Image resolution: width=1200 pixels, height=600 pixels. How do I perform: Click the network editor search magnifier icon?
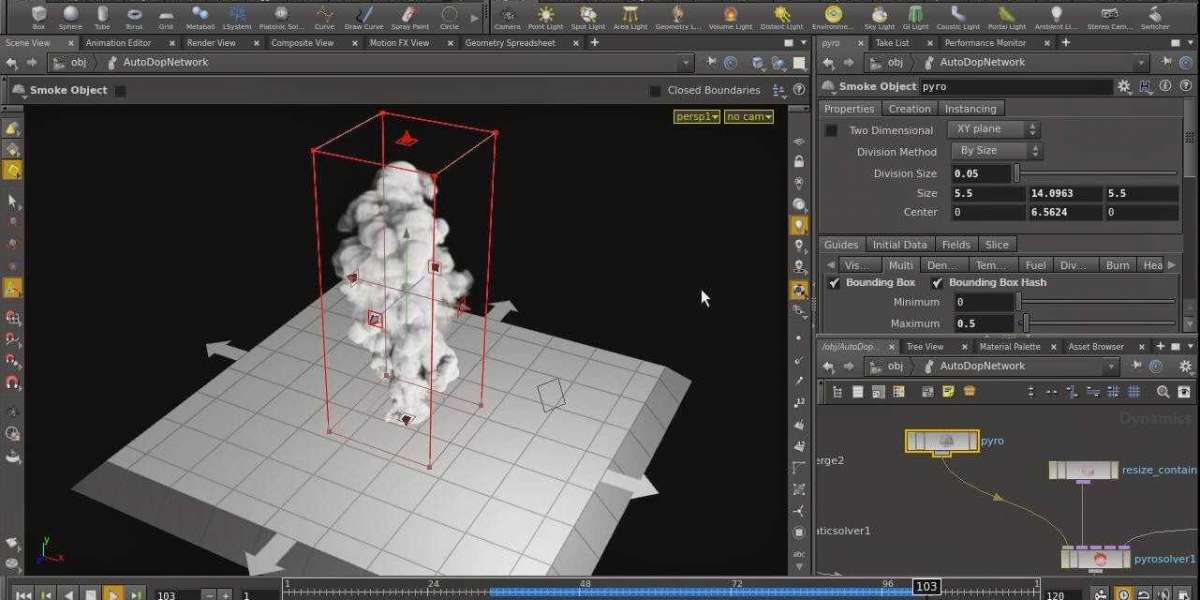(1163, 392)
